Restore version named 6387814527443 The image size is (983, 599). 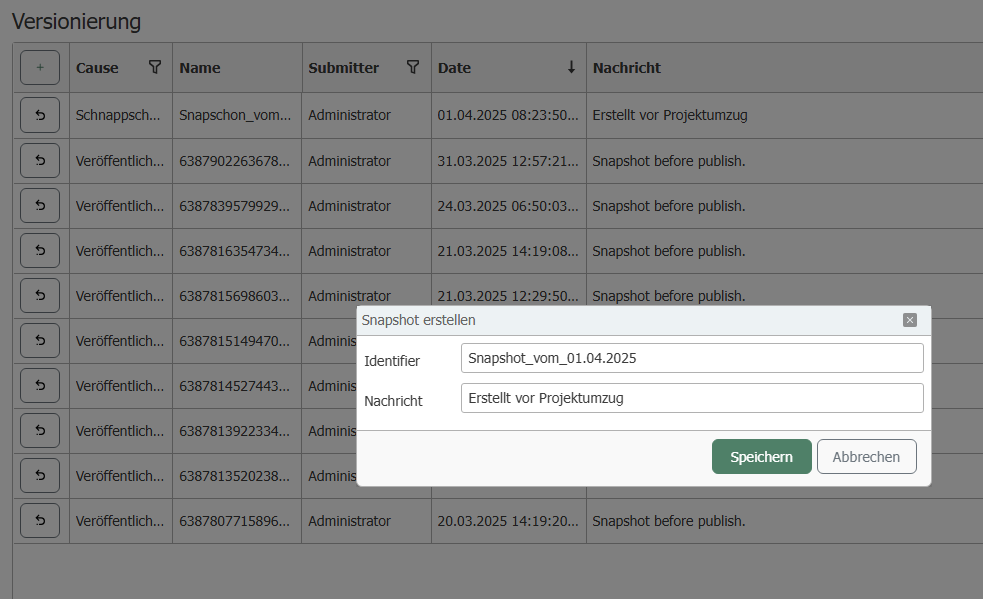point(40,386)
